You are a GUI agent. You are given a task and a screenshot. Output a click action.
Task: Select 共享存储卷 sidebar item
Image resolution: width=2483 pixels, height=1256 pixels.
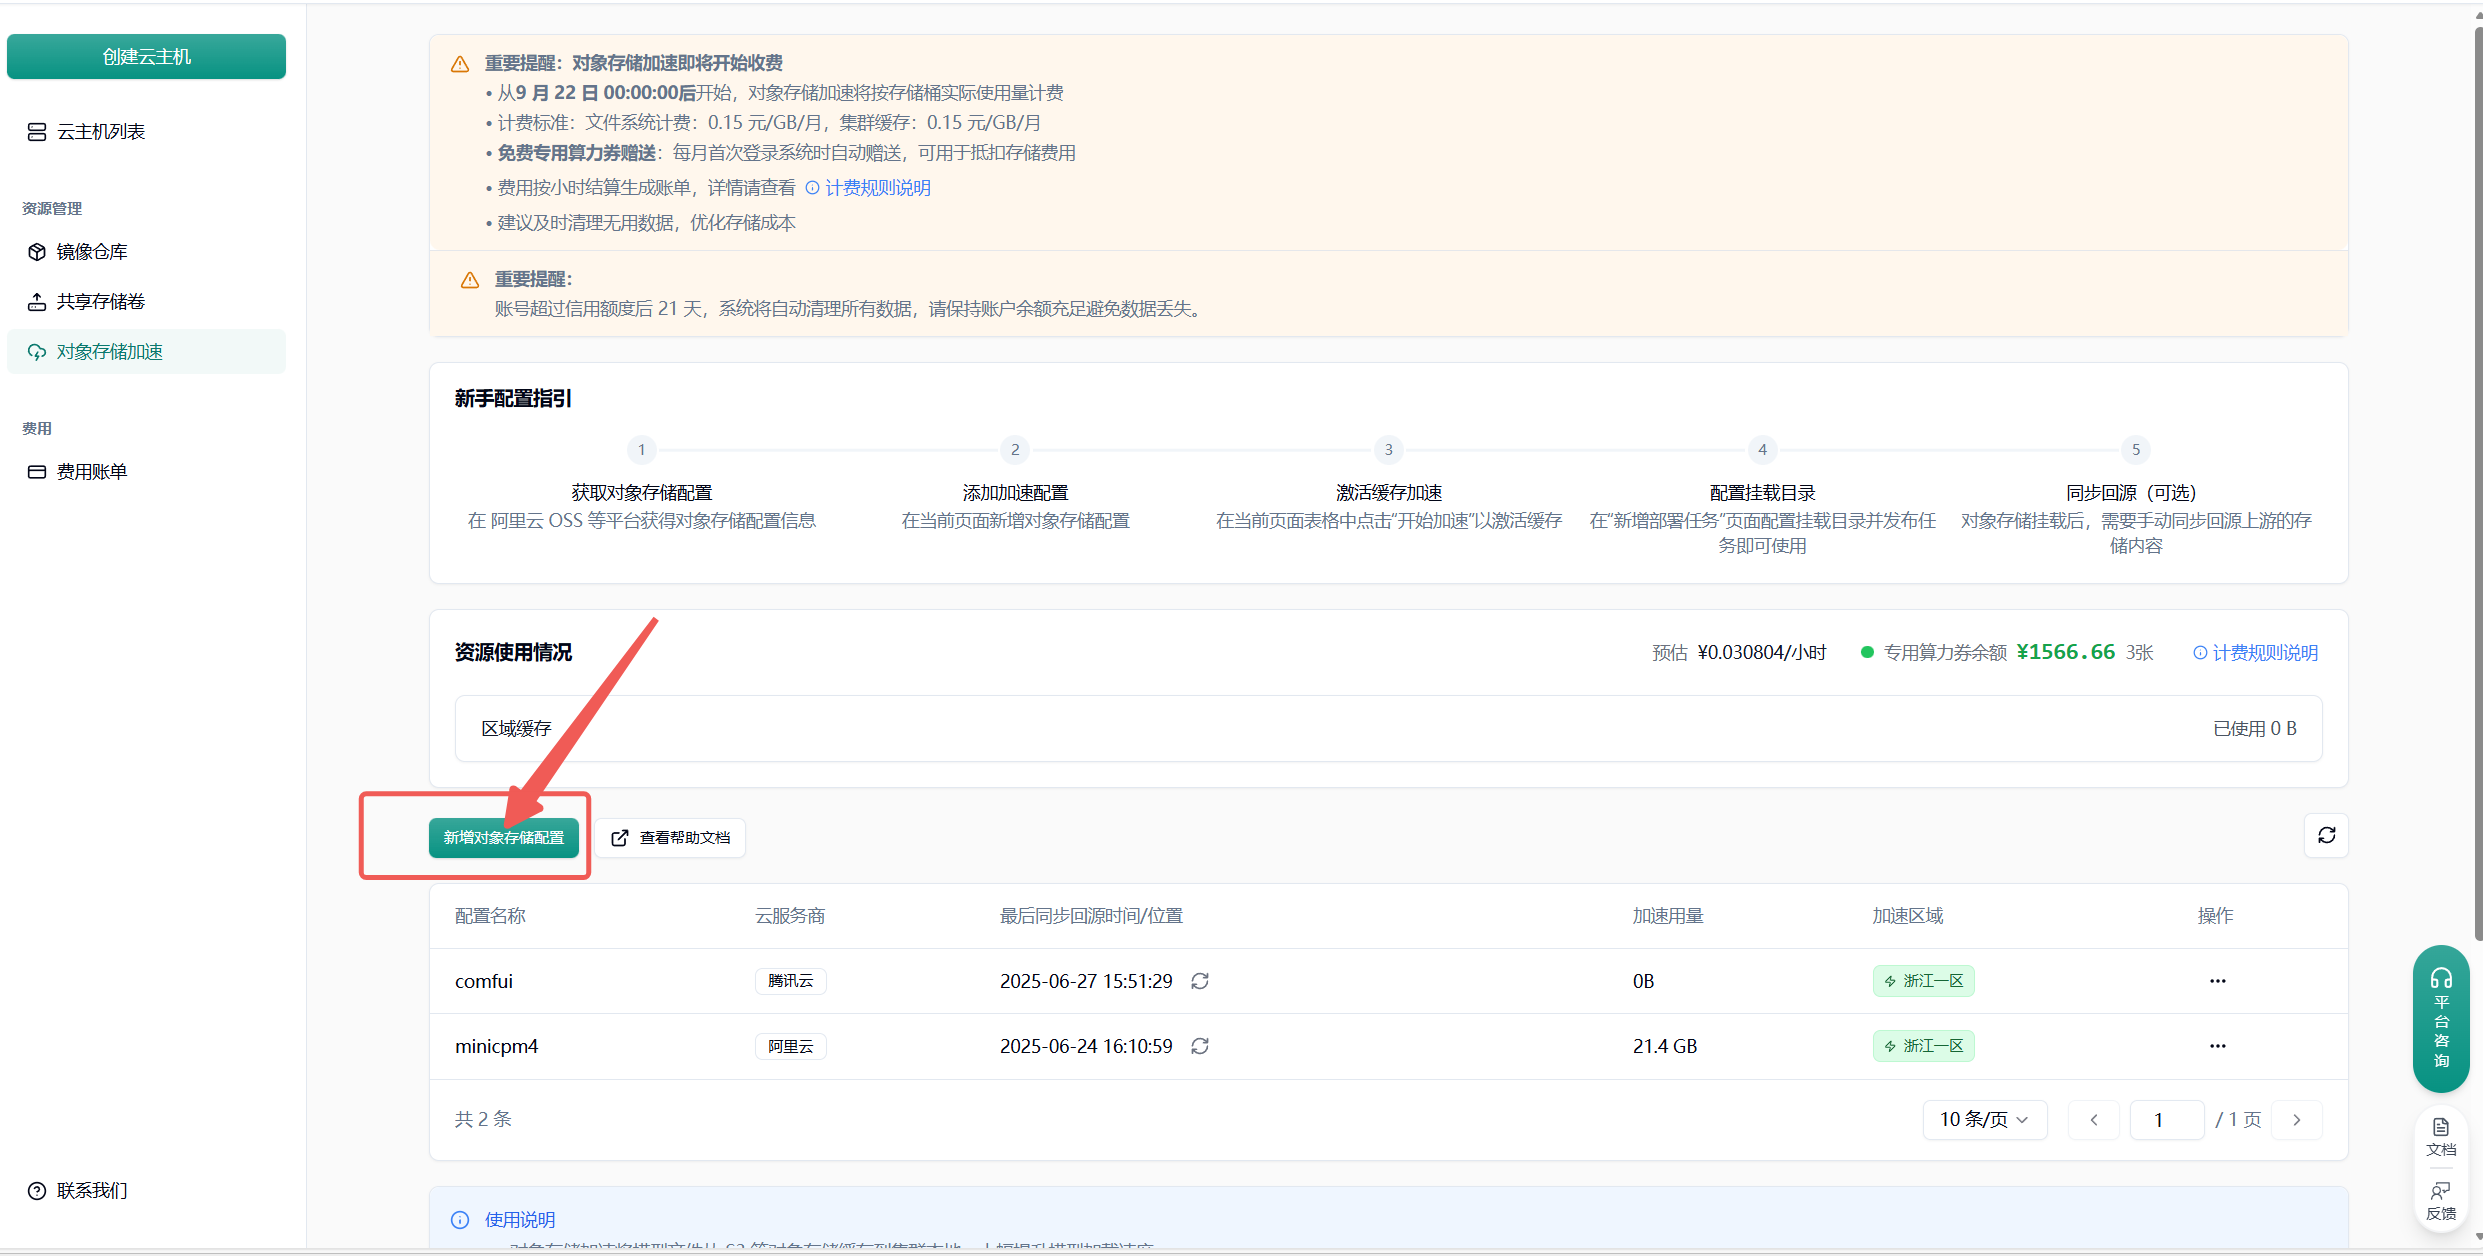[100, 302]
